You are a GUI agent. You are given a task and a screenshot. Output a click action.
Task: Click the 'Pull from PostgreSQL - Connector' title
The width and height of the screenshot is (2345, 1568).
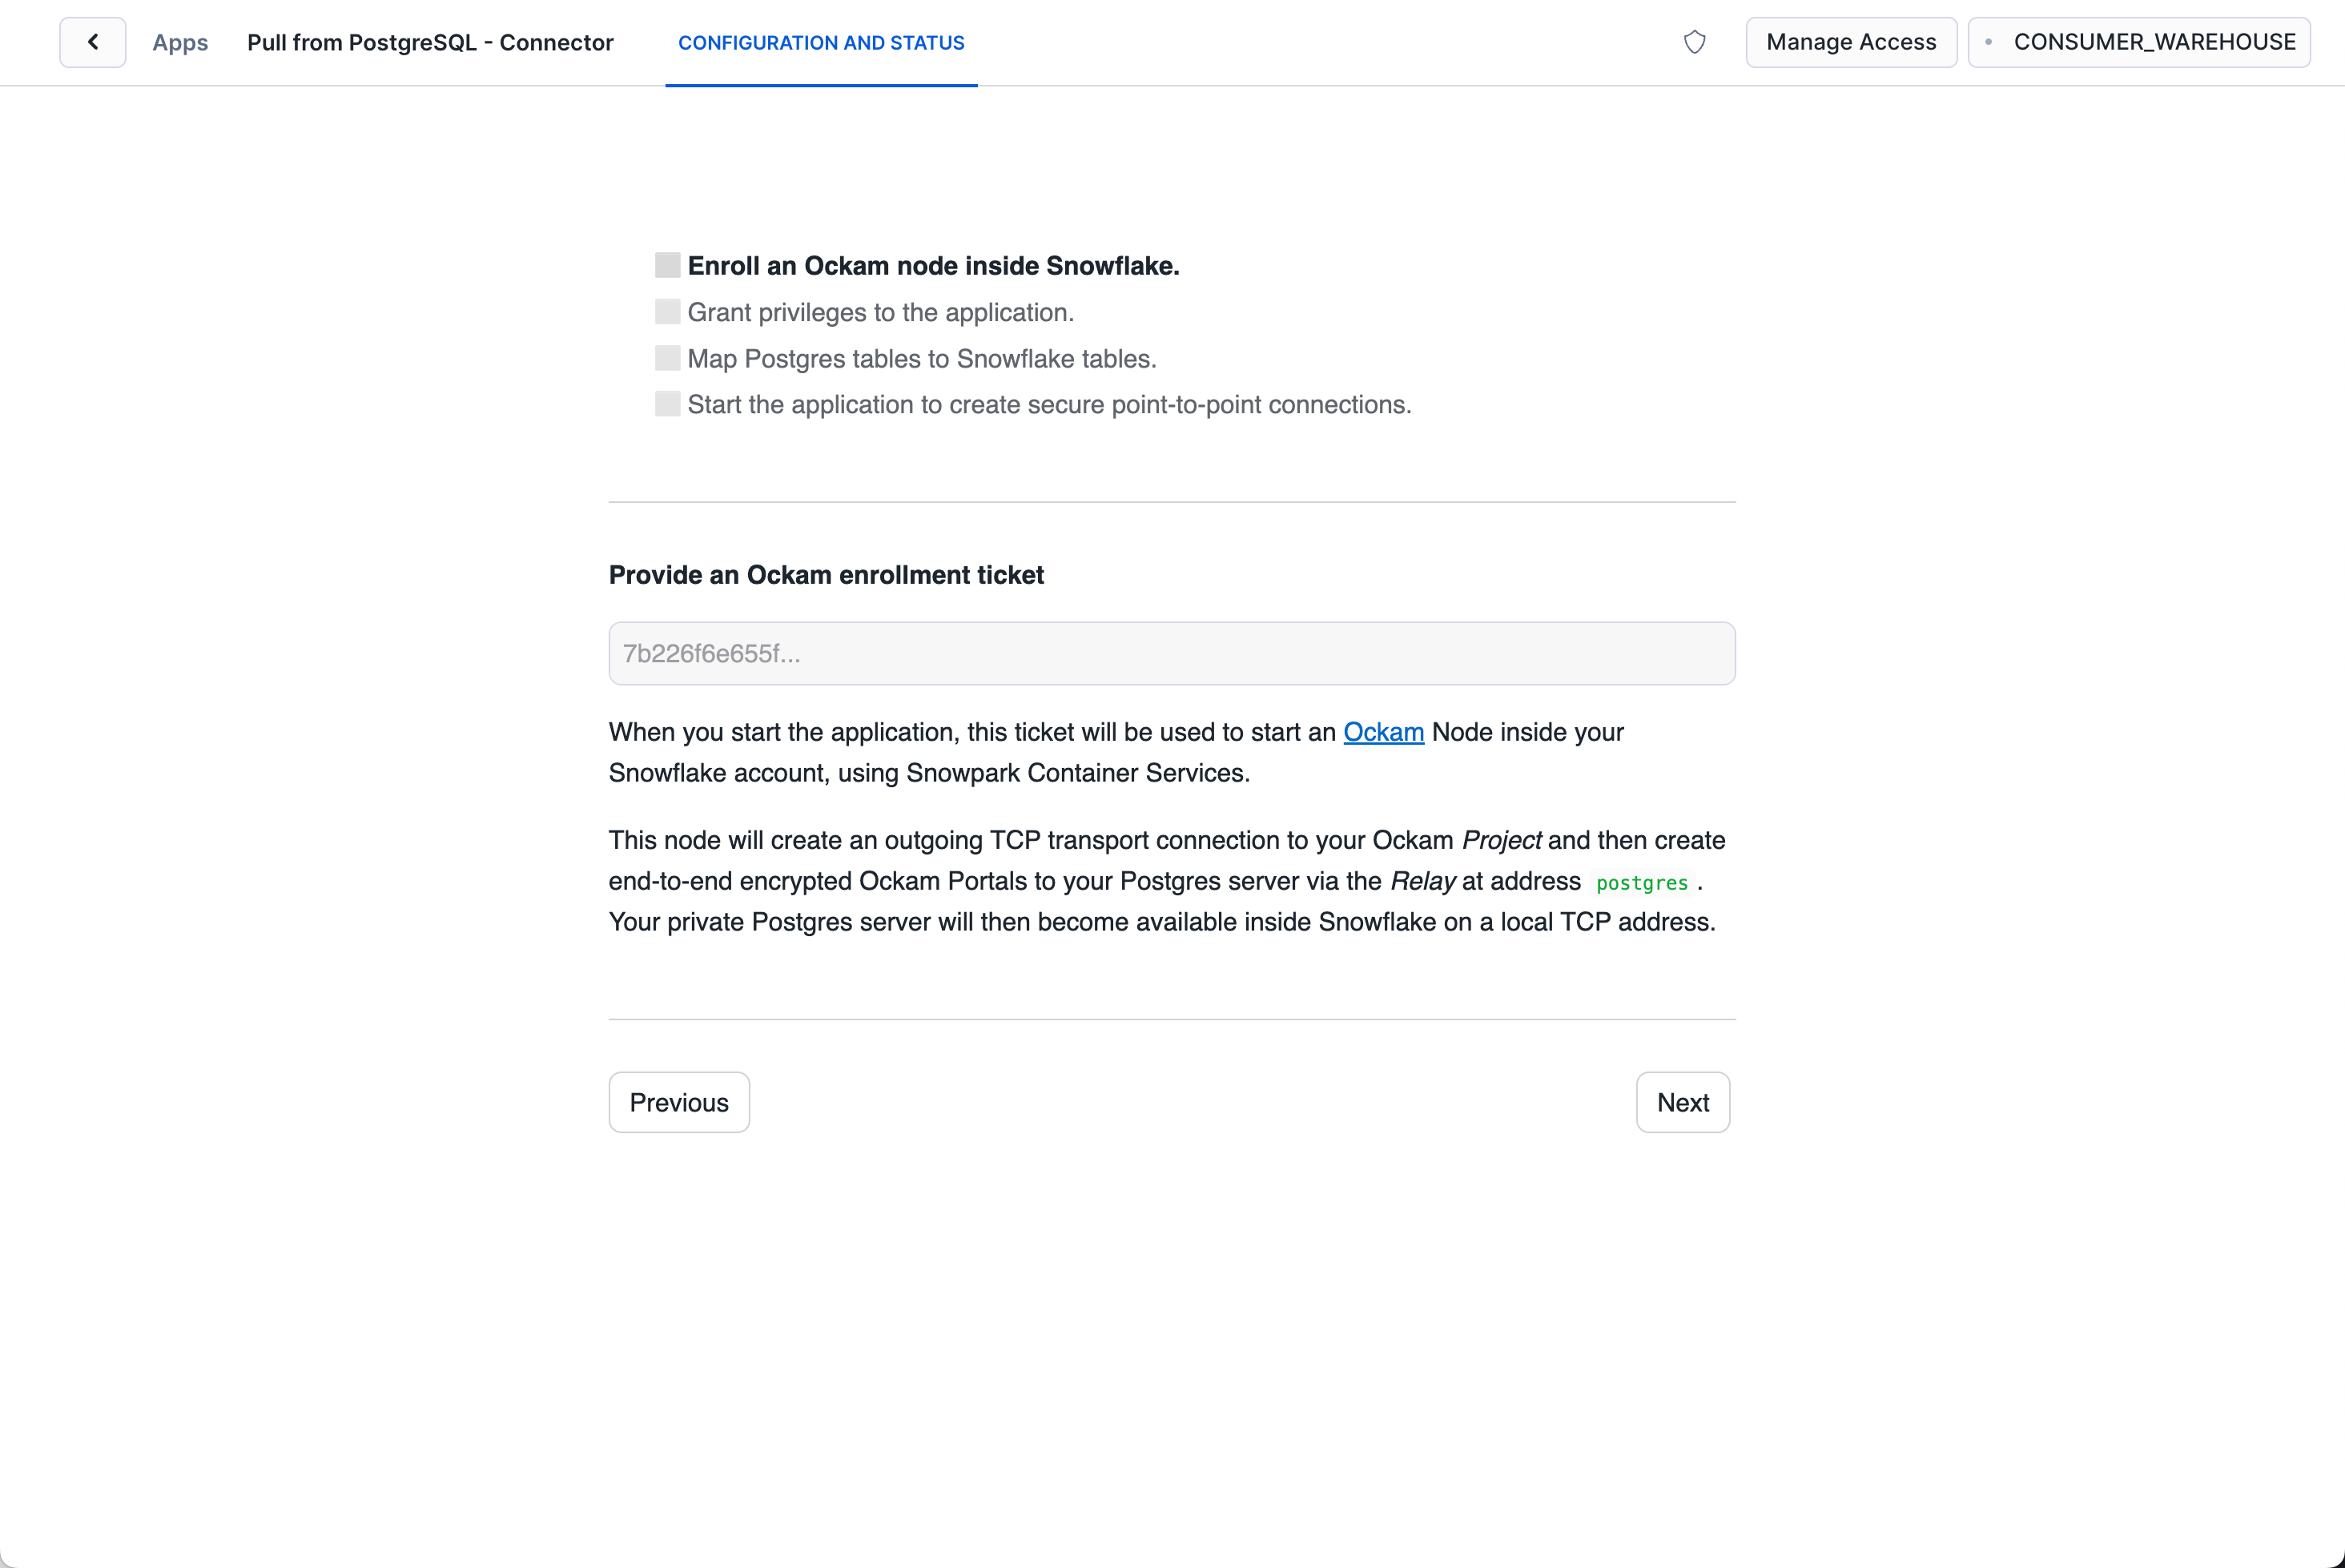coord(430,42)
